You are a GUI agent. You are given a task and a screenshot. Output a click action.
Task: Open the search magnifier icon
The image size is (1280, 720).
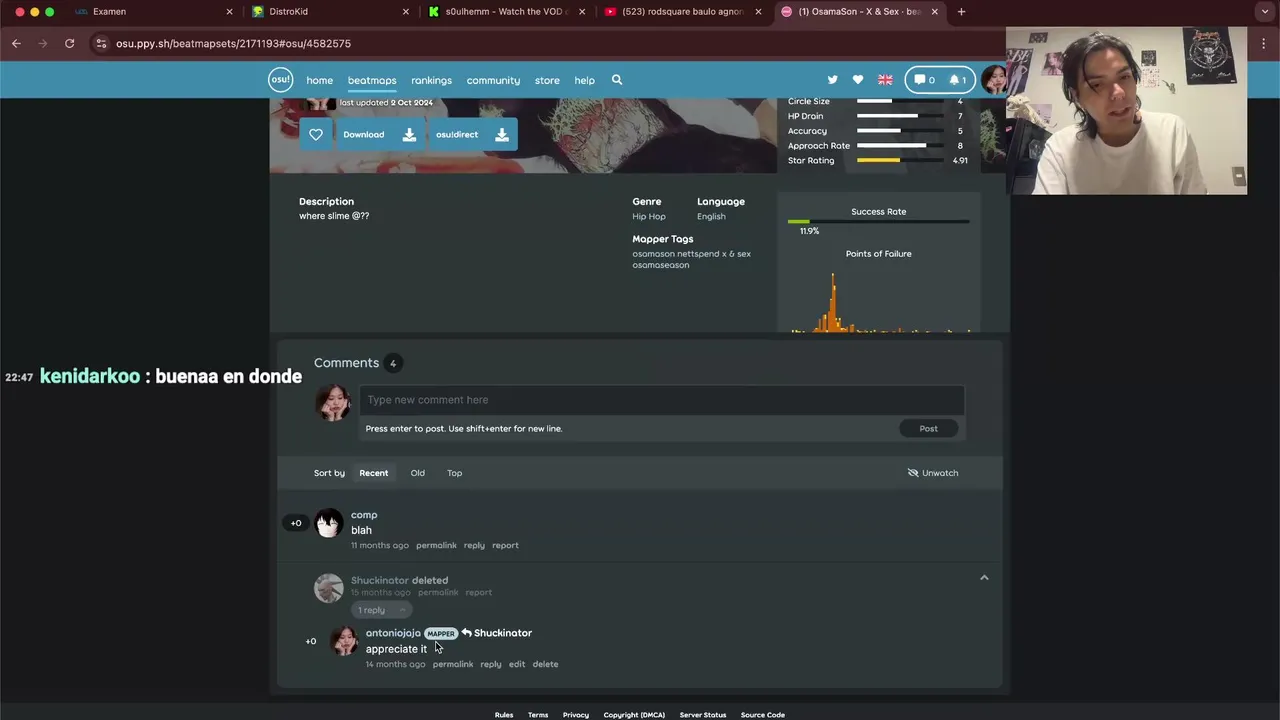[617, 80]
